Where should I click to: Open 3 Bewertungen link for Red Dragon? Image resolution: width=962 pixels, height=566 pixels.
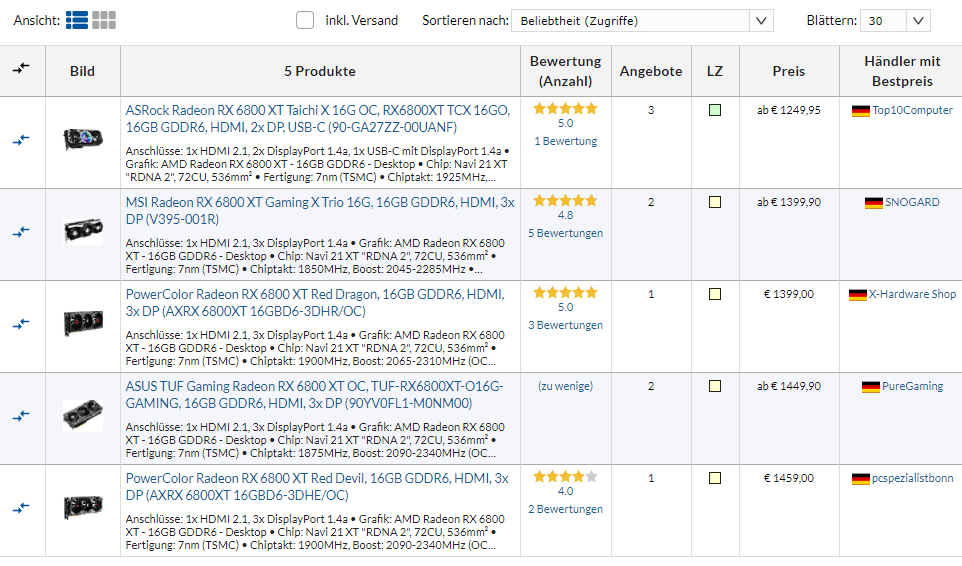566,325
